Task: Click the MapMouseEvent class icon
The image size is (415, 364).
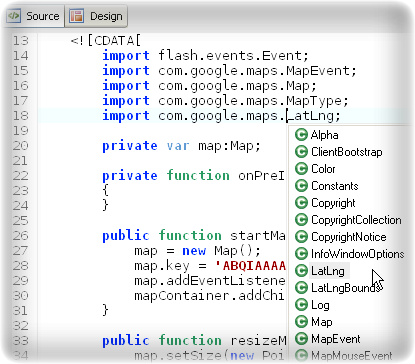Action: pos(301,355)
